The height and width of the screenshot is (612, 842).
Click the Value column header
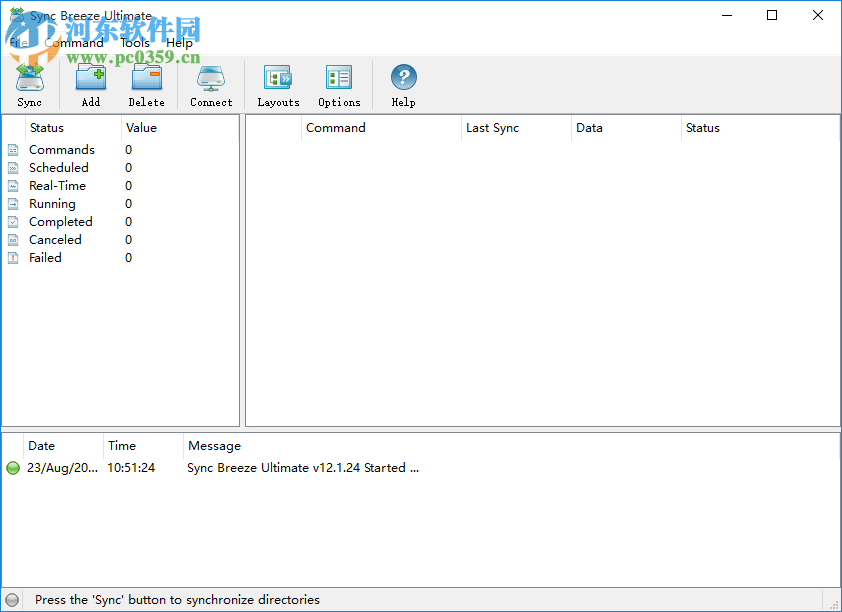[x=141, y=128]
